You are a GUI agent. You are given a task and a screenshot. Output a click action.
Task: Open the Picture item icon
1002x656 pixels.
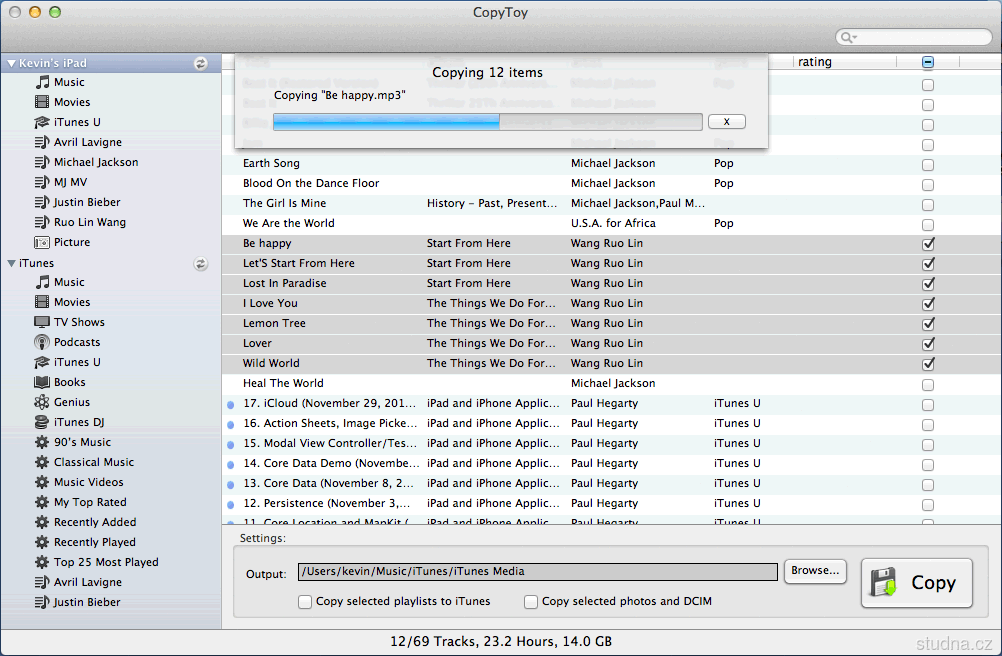42,242
